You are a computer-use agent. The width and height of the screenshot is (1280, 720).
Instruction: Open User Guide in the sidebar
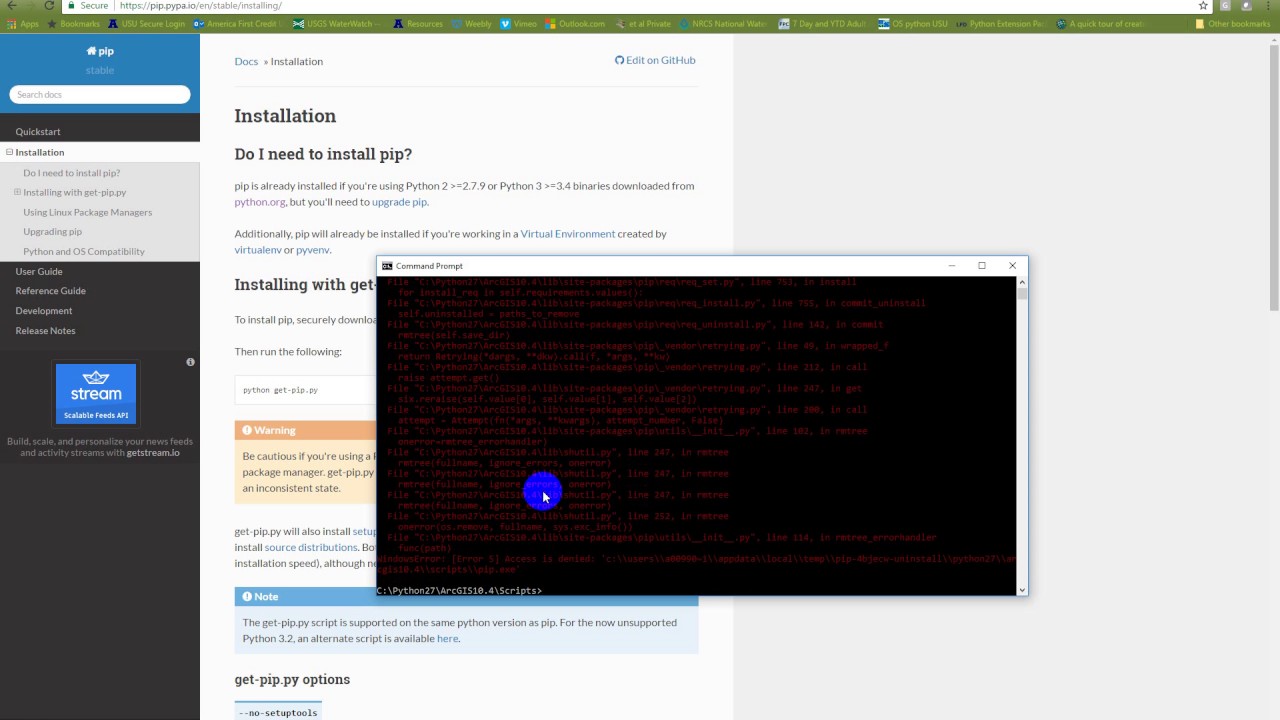click(x=39, y=271)
